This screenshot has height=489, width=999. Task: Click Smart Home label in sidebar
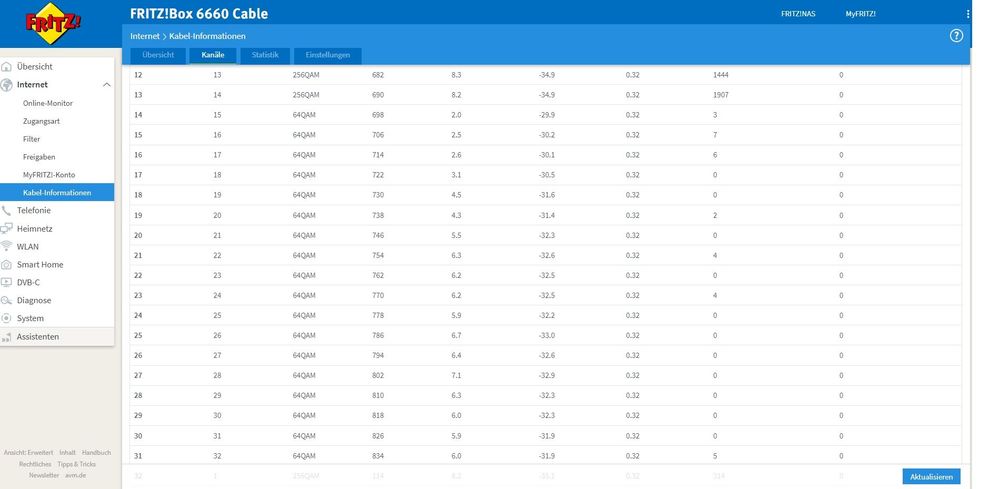tap(40, 264)
